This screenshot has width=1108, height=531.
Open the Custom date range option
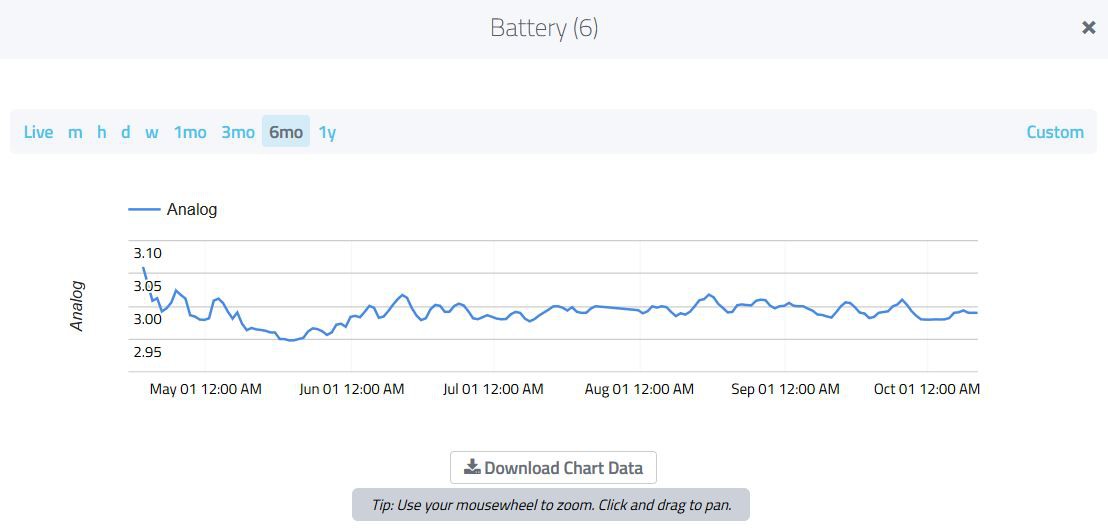[x=1055, y=132]
